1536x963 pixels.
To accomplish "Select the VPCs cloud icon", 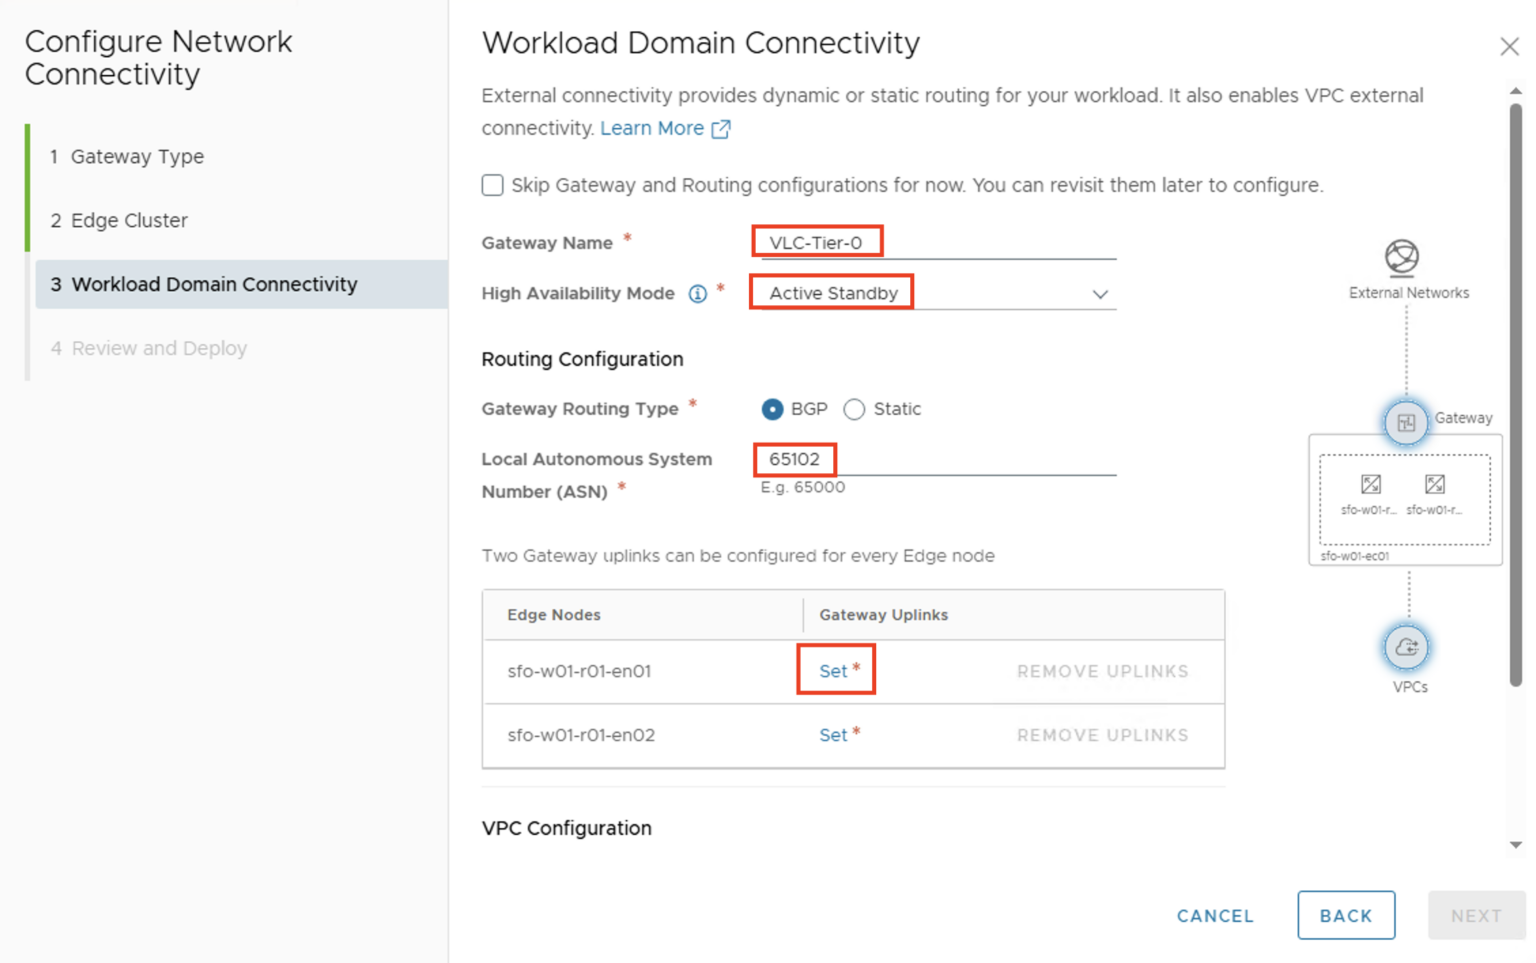I will [x=1407, y=648].
